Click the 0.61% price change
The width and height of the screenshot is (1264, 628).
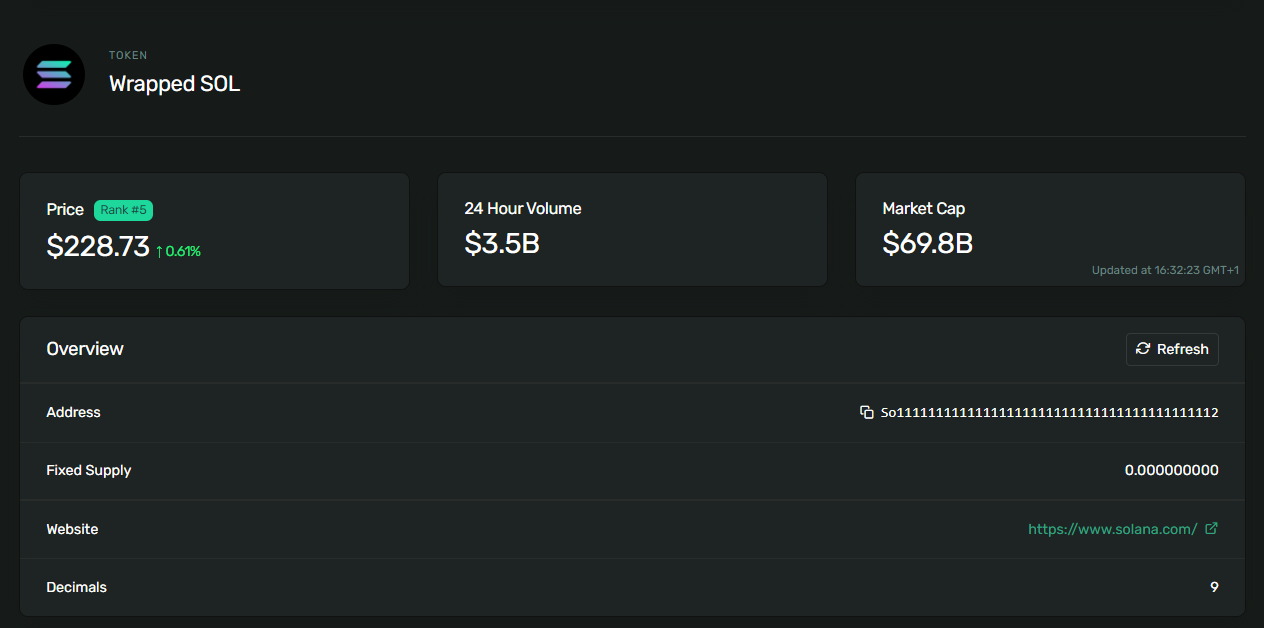[x=183, y=251]
